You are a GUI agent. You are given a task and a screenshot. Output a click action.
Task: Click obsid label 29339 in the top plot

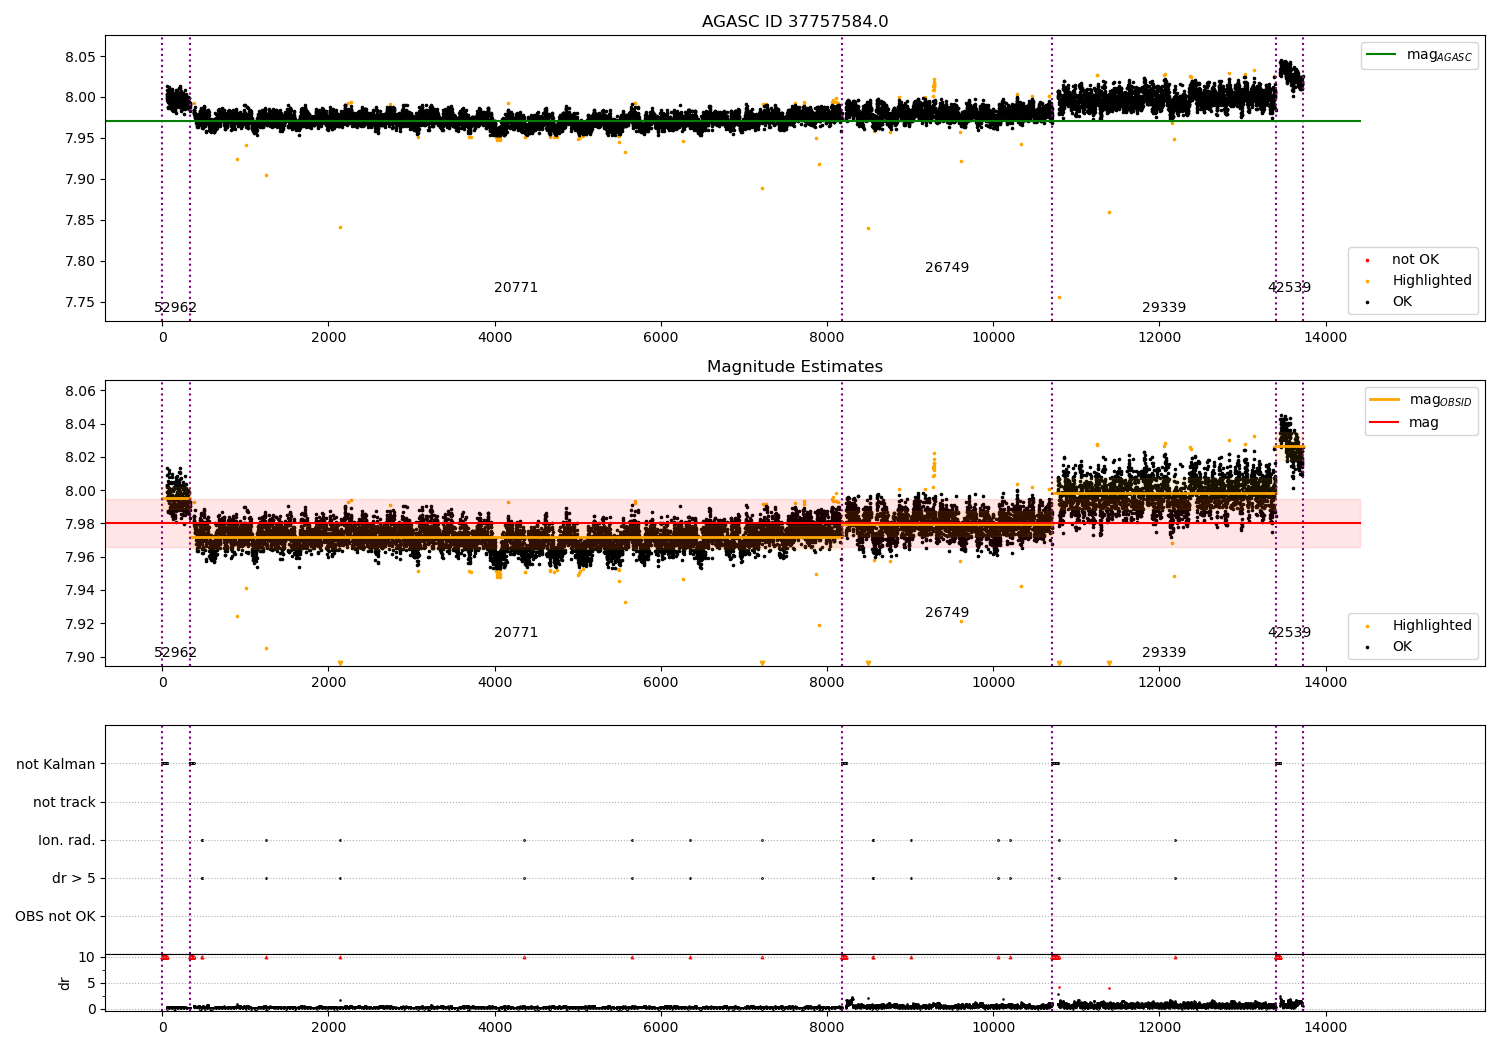[x=1164, y=308]
